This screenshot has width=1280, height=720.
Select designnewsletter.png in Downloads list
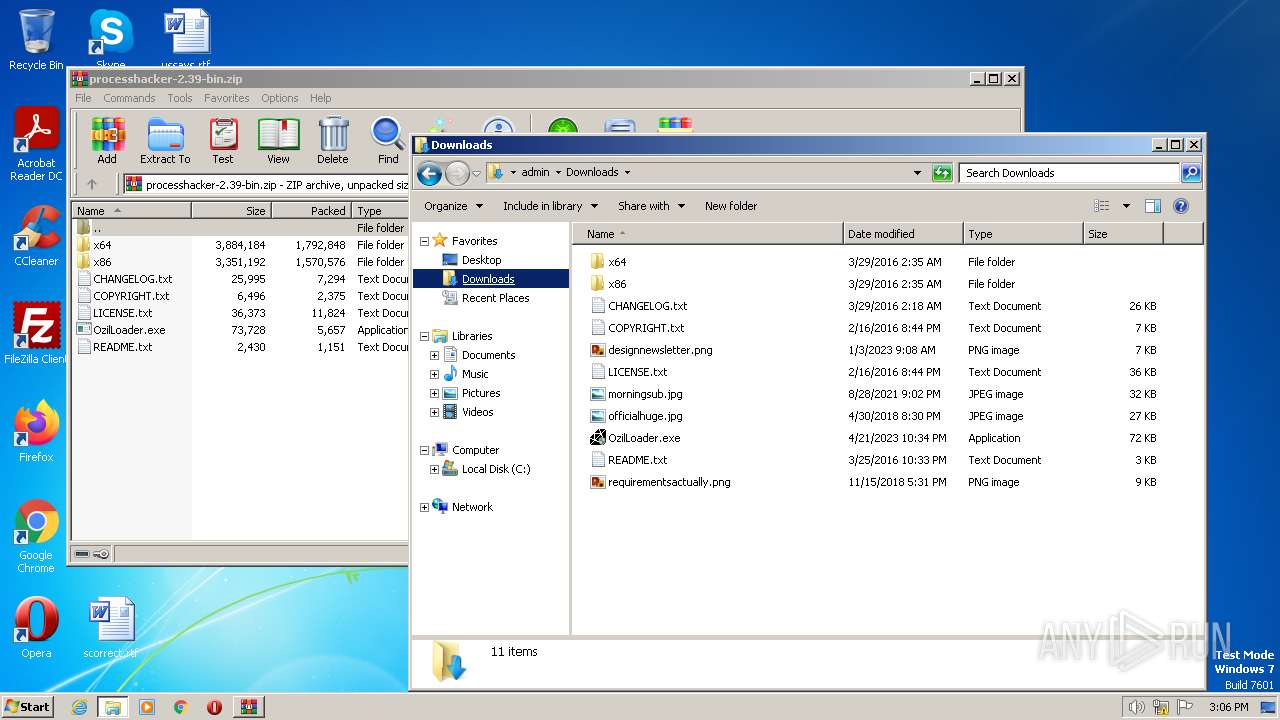(660, 350)
